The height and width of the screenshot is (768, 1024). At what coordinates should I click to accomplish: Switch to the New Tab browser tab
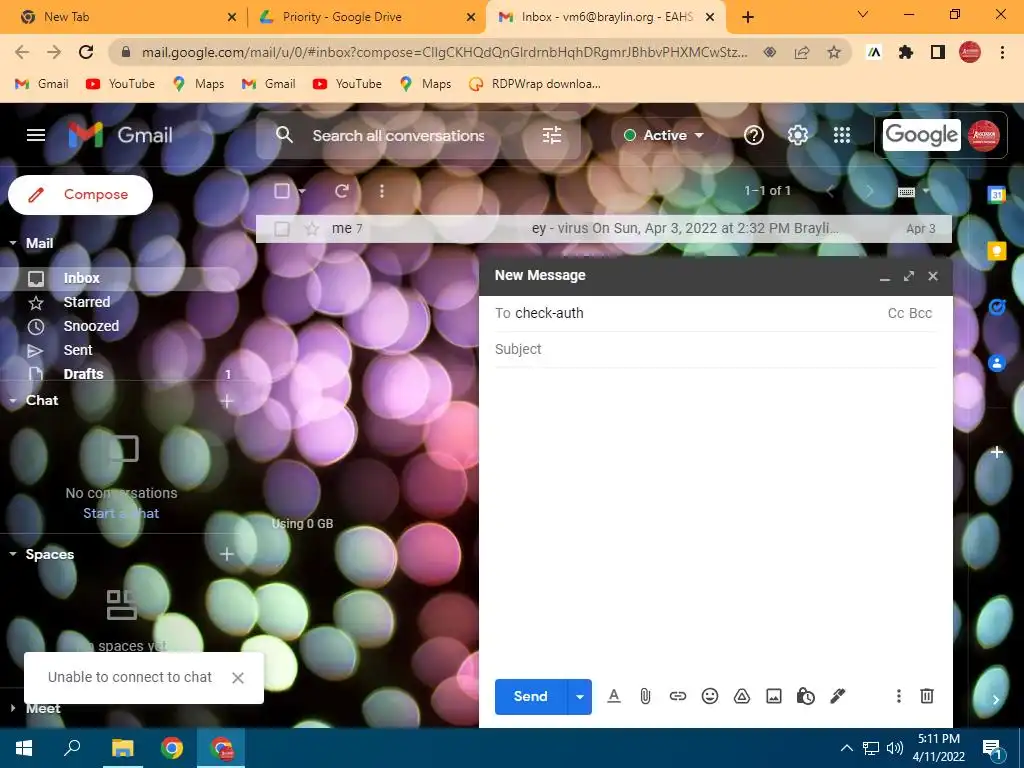(129, 17)
